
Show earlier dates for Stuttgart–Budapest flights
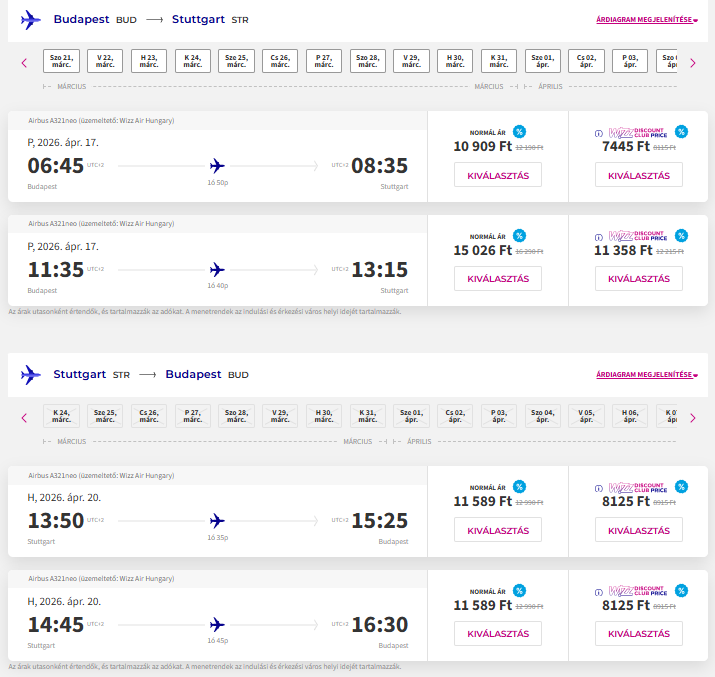(24, 417)
